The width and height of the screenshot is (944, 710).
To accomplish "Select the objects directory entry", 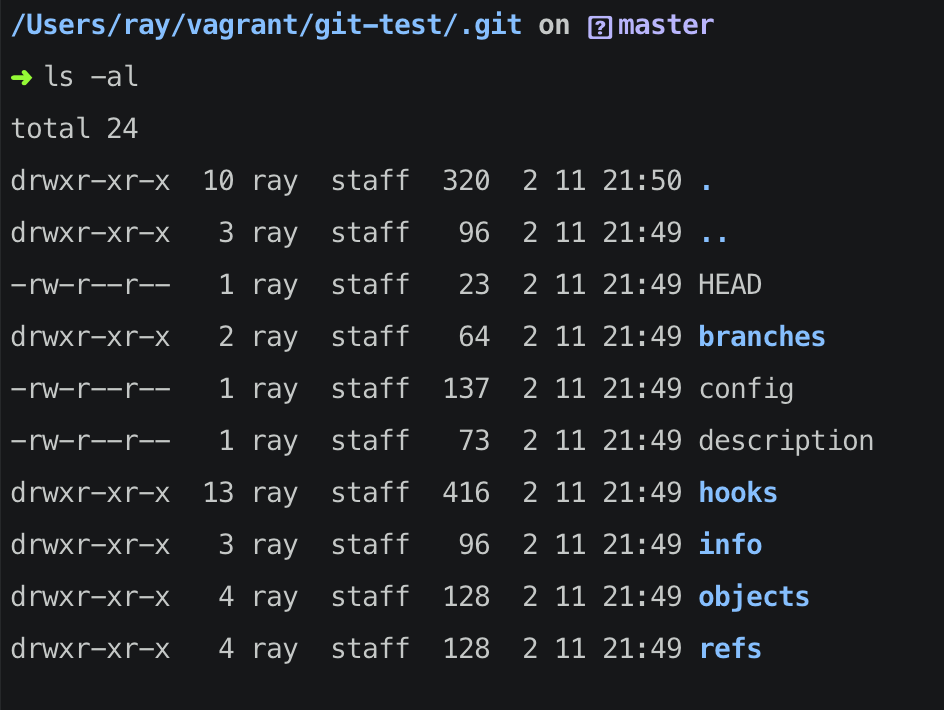I will (x=754, y=597).
